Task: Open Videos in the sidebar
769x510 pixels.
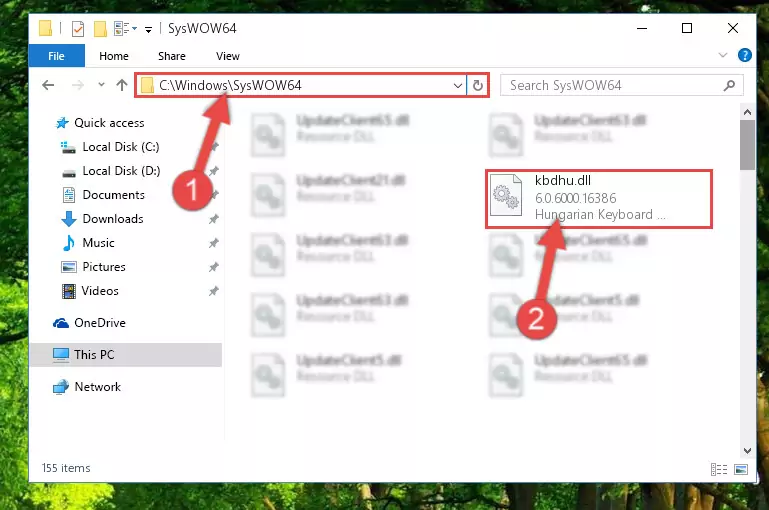Action: tap(100, 291)
